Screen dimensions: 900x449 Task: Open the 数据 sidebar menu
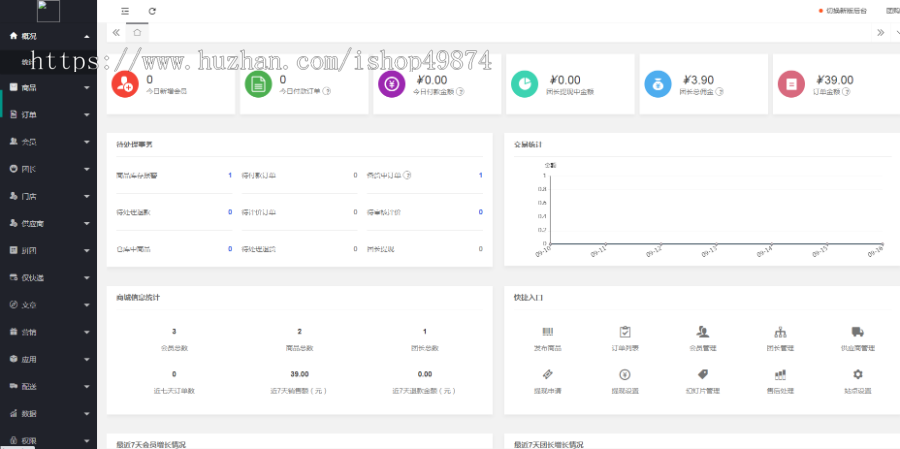click(x=48, y=413)
